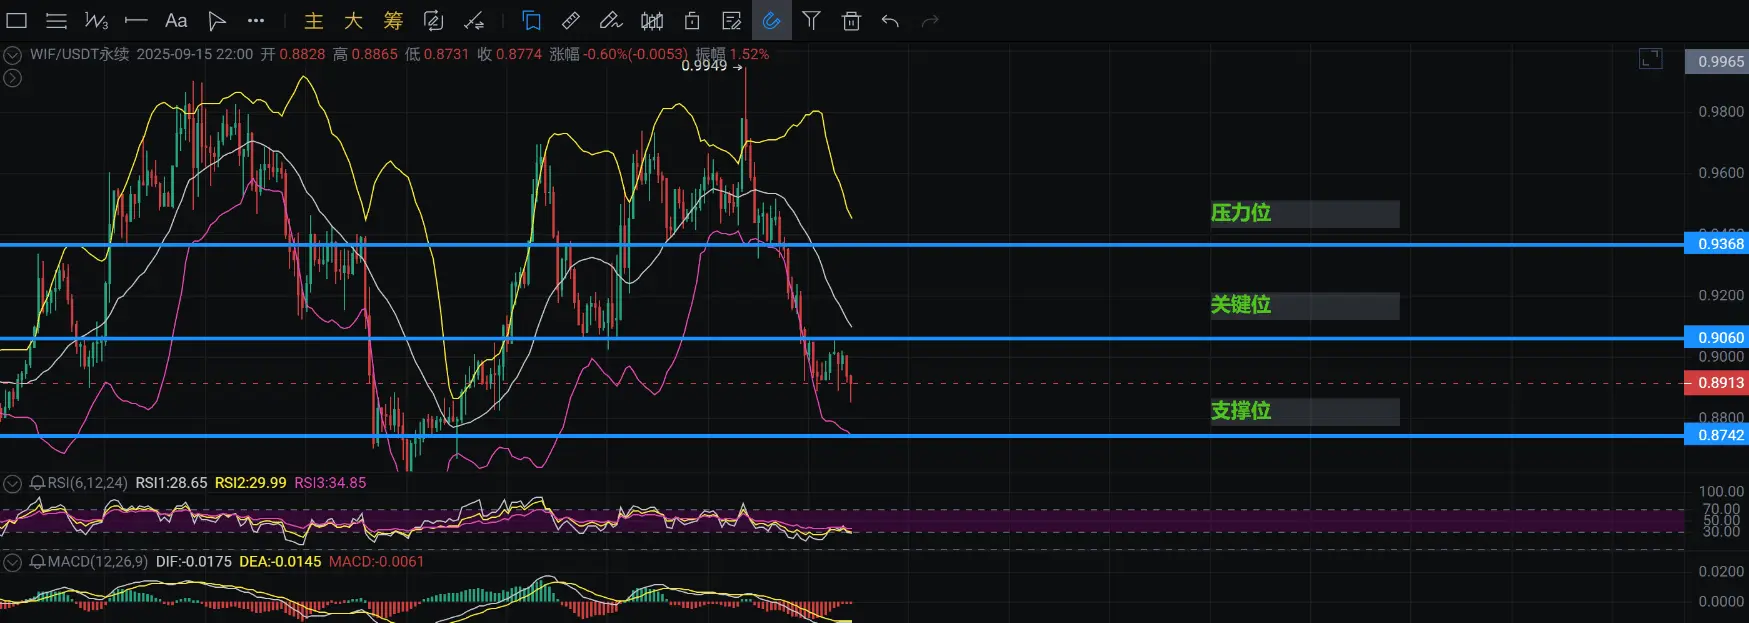Select the parallel lines drawing tool

[x=57, y=20]
